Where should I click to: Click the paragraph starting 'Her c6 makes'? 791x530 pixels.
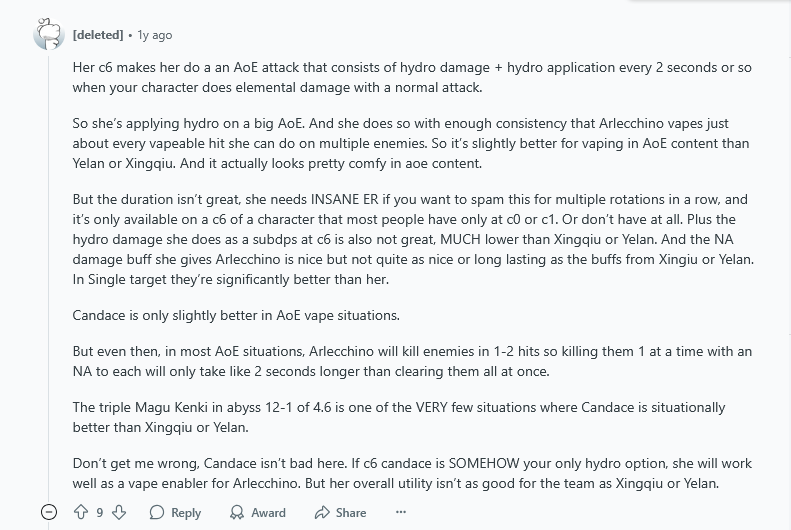412,77
